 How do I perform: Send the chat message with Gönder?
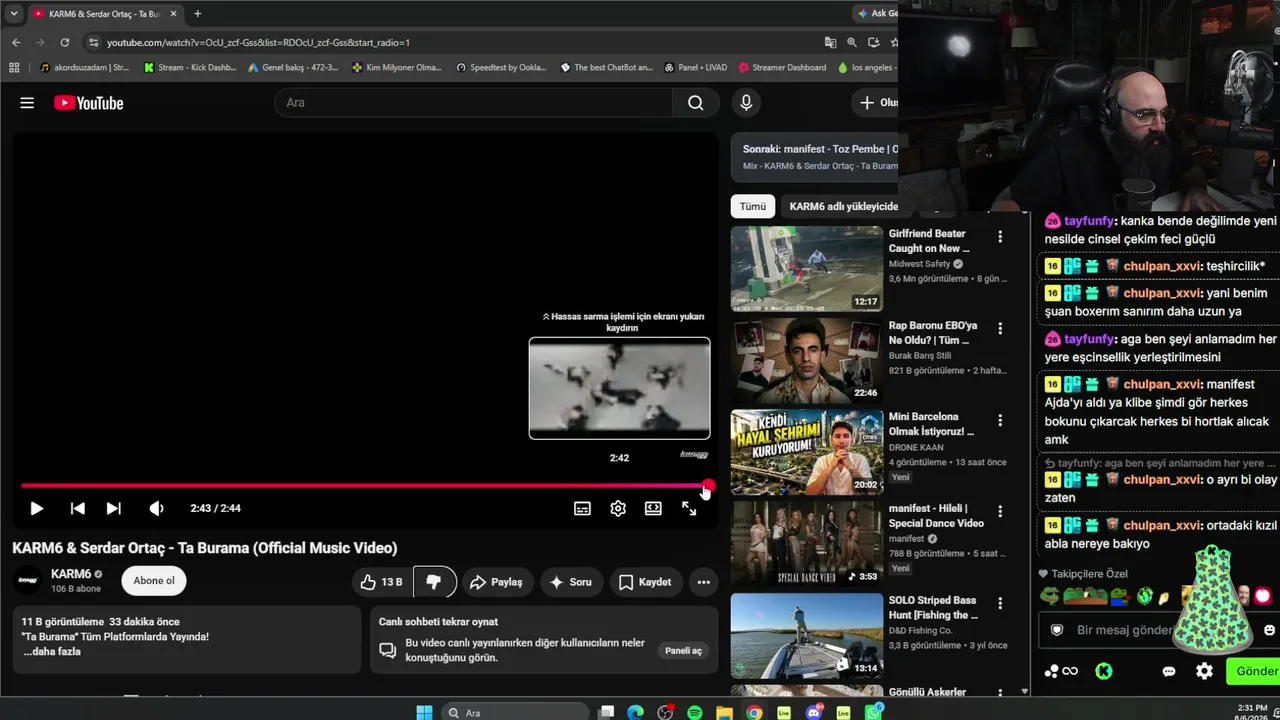tap(1254, 671)
